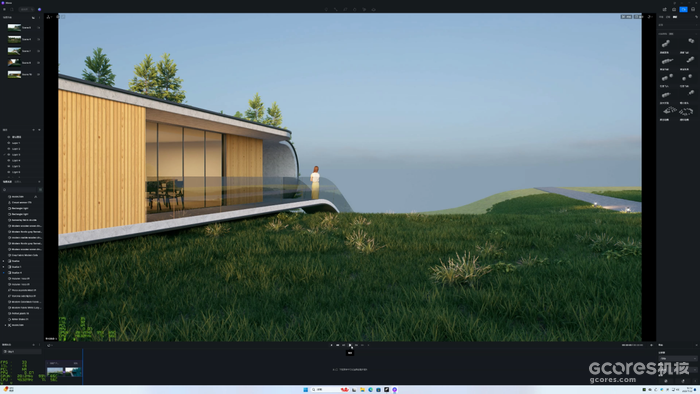Image resolution: width=700 pixels, height=394 pixels.
Task: Click the blue highlighted video mode icon
Action: pos(683,9)
